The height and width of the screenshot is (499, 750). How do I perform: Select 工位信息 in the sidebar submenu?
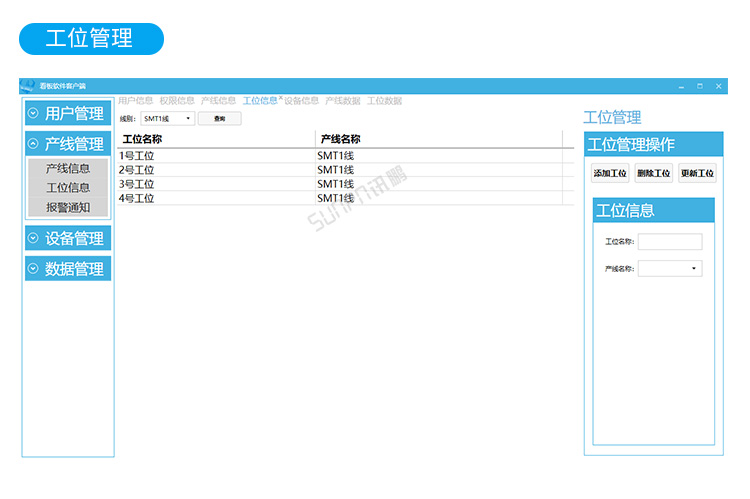pyautogui.click(x=68, y=188)
